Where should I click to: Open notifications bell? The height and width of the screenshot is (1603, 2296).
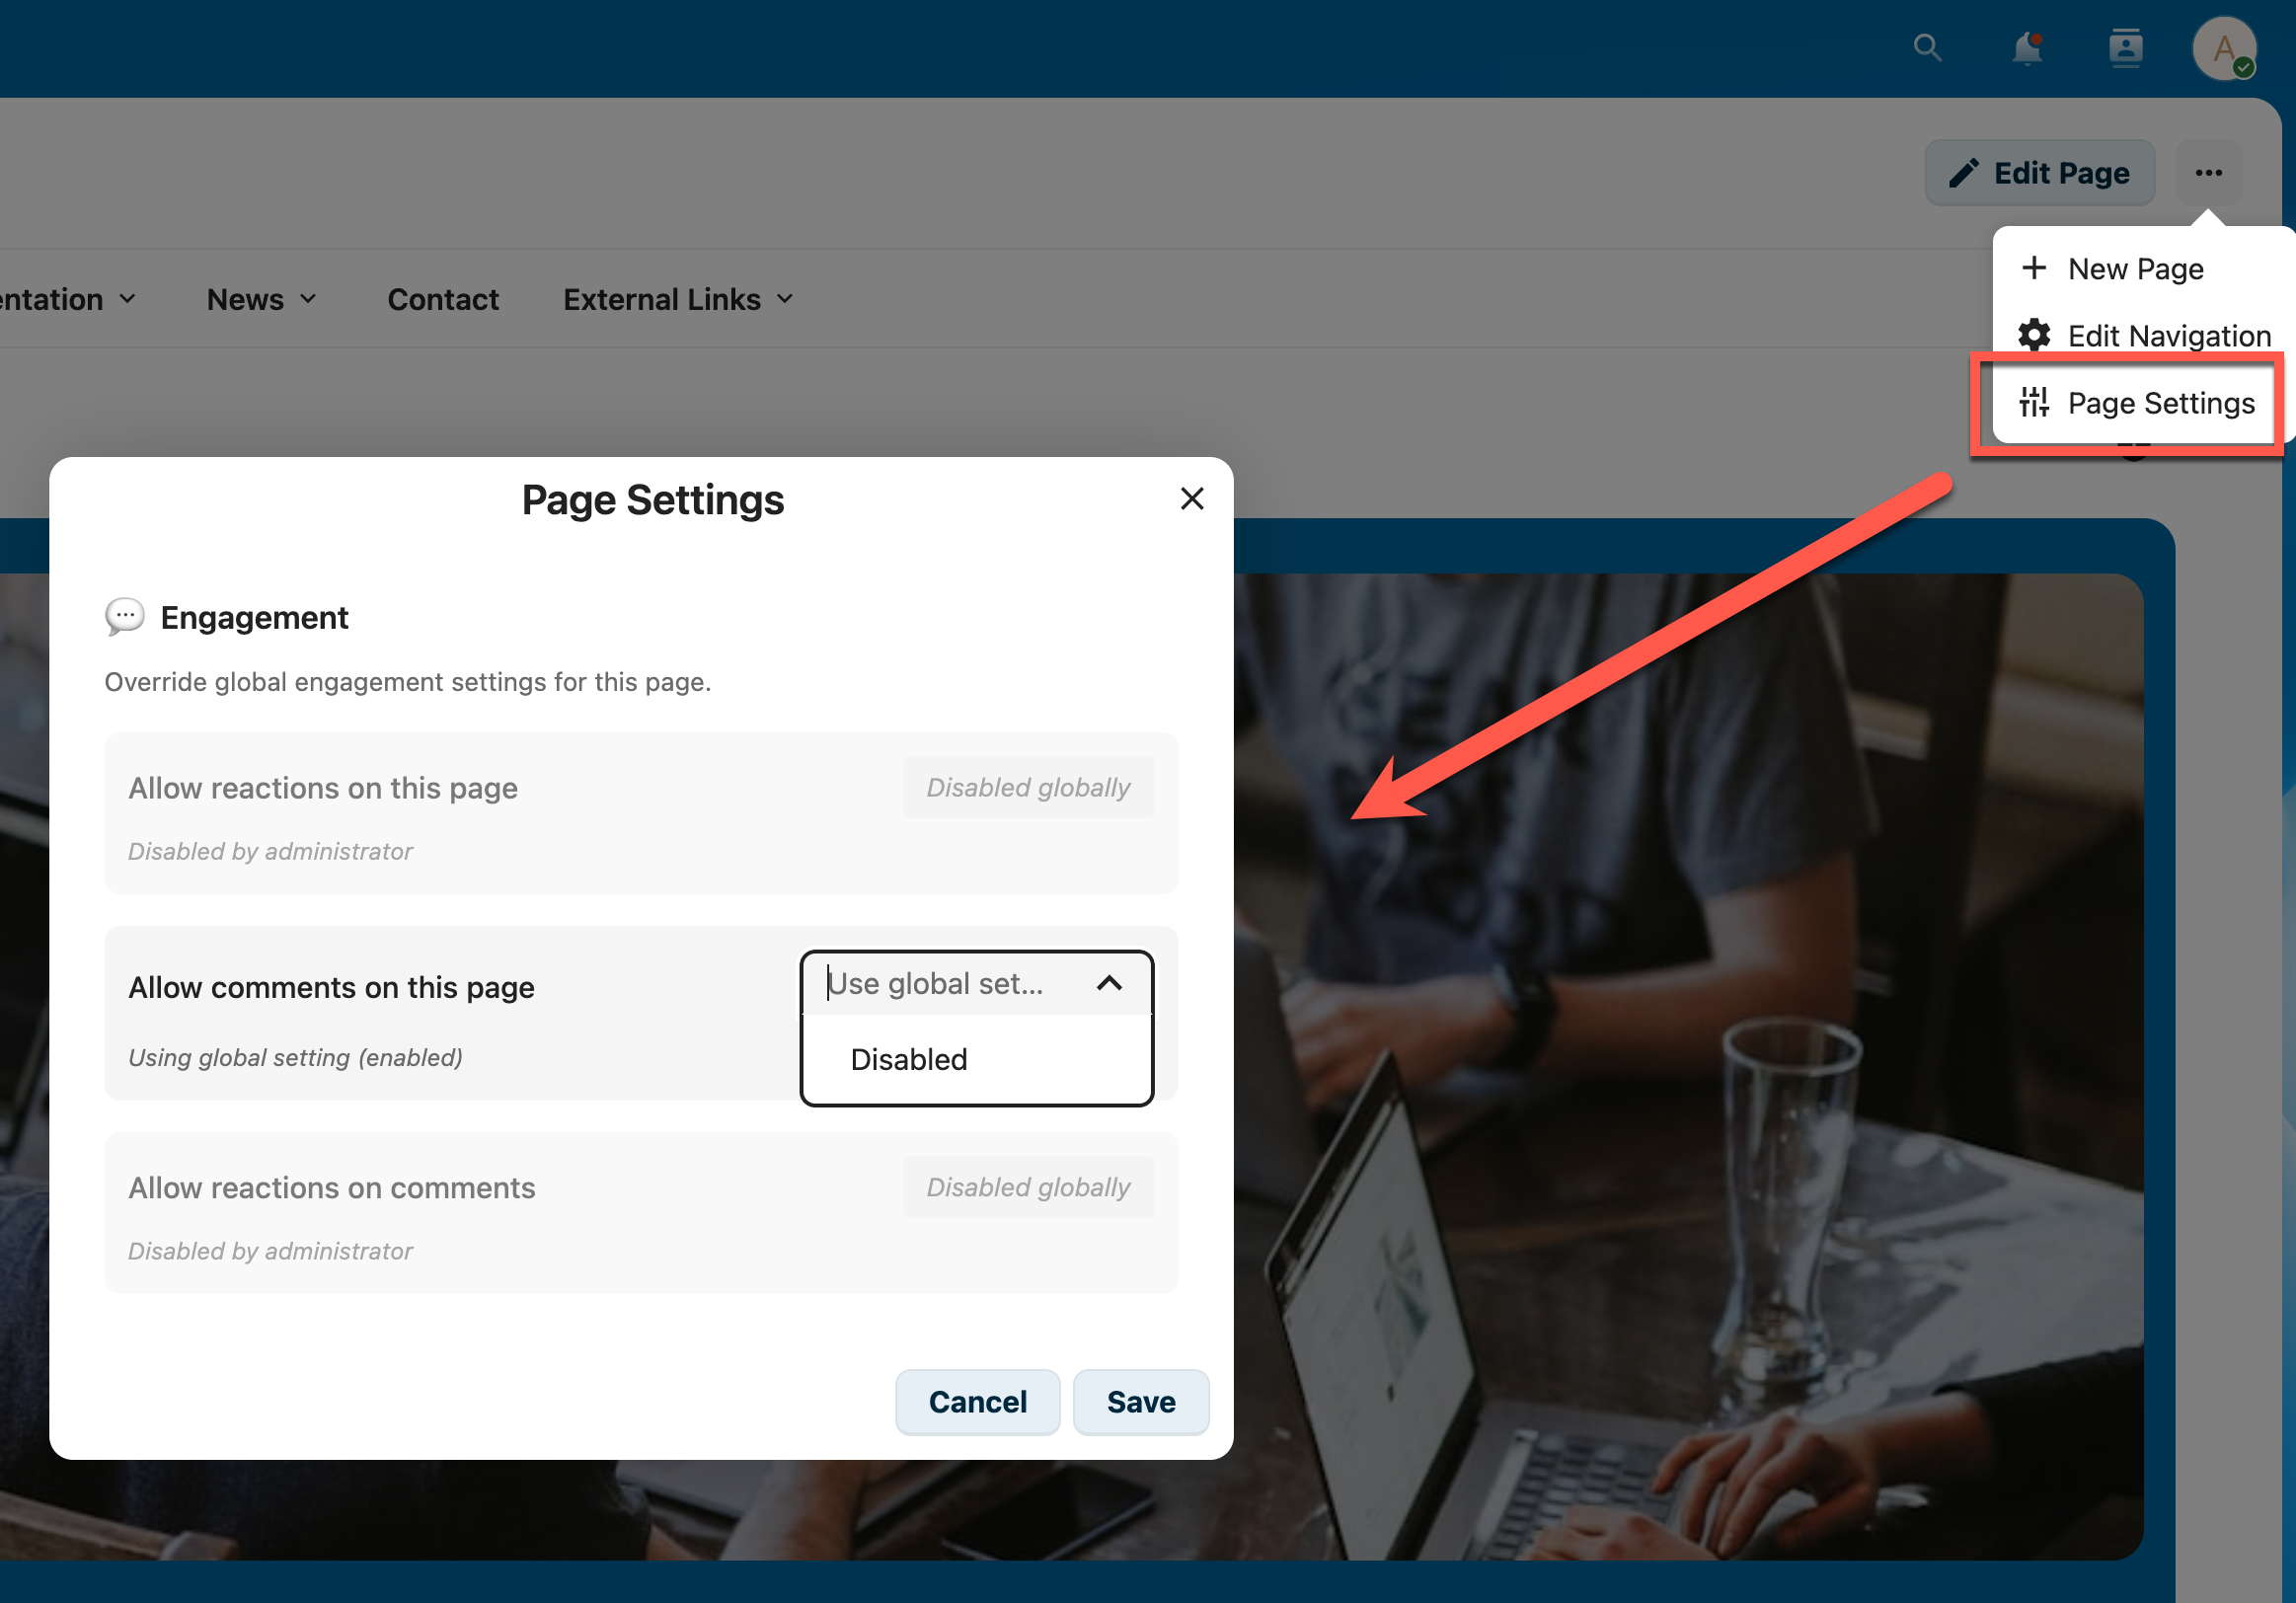(x=2027, y=48)
